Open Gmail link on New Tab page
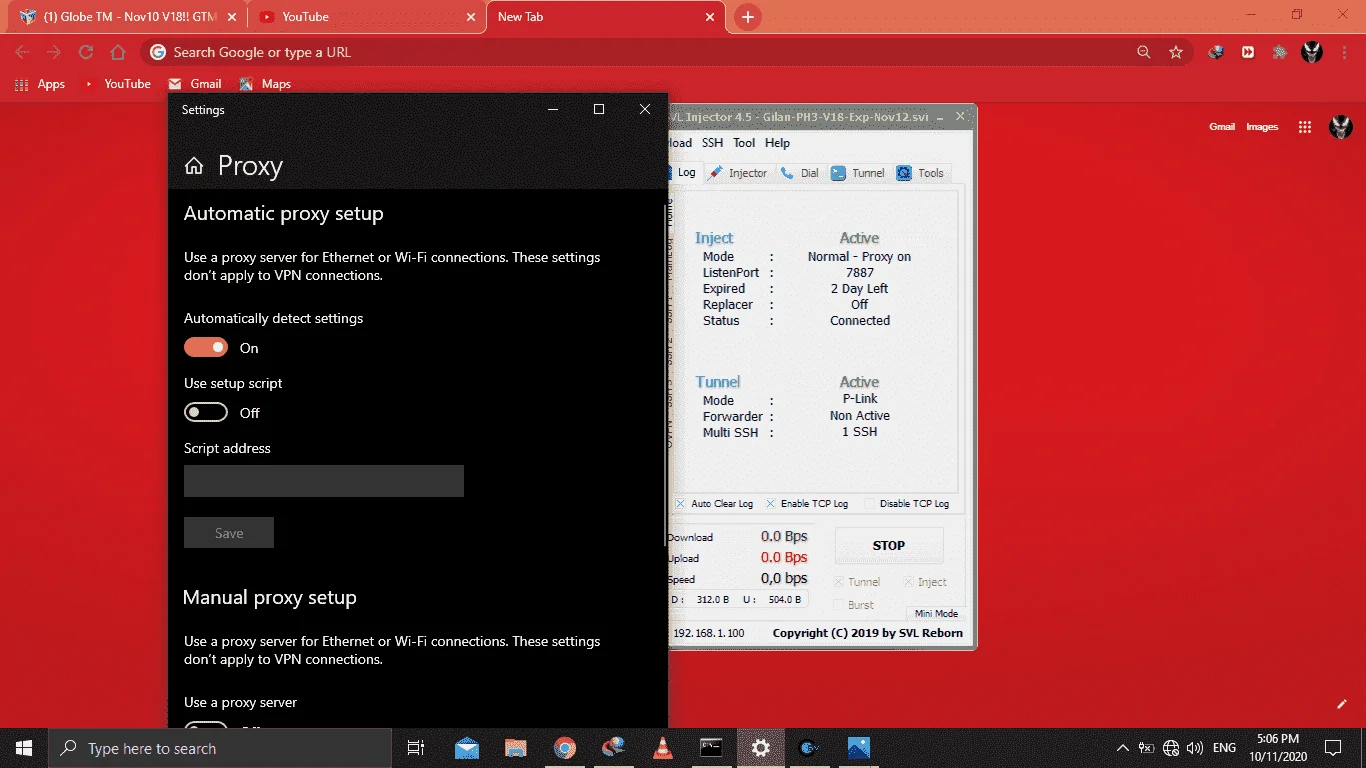This screenshot has height=768, width=1366. 1222,127
